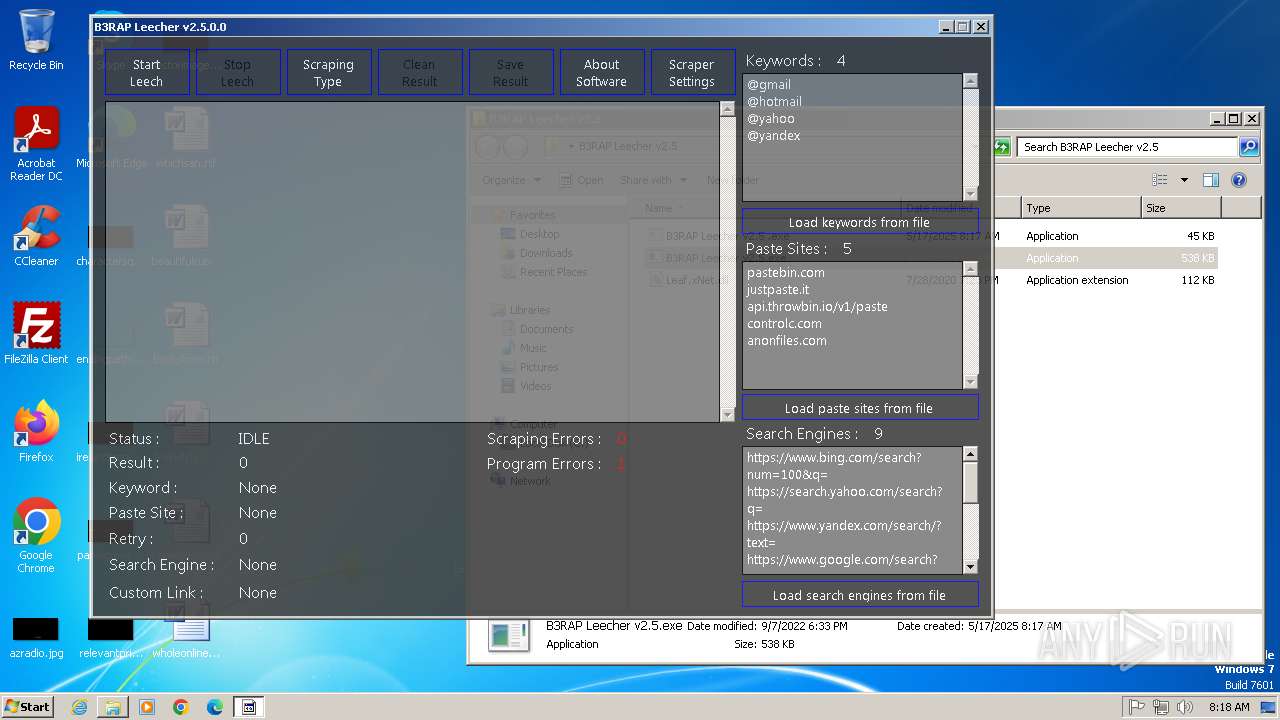Screen dimensions: 1280x720
Task: Click the yandex.com search engine URL
Action: 844,534
